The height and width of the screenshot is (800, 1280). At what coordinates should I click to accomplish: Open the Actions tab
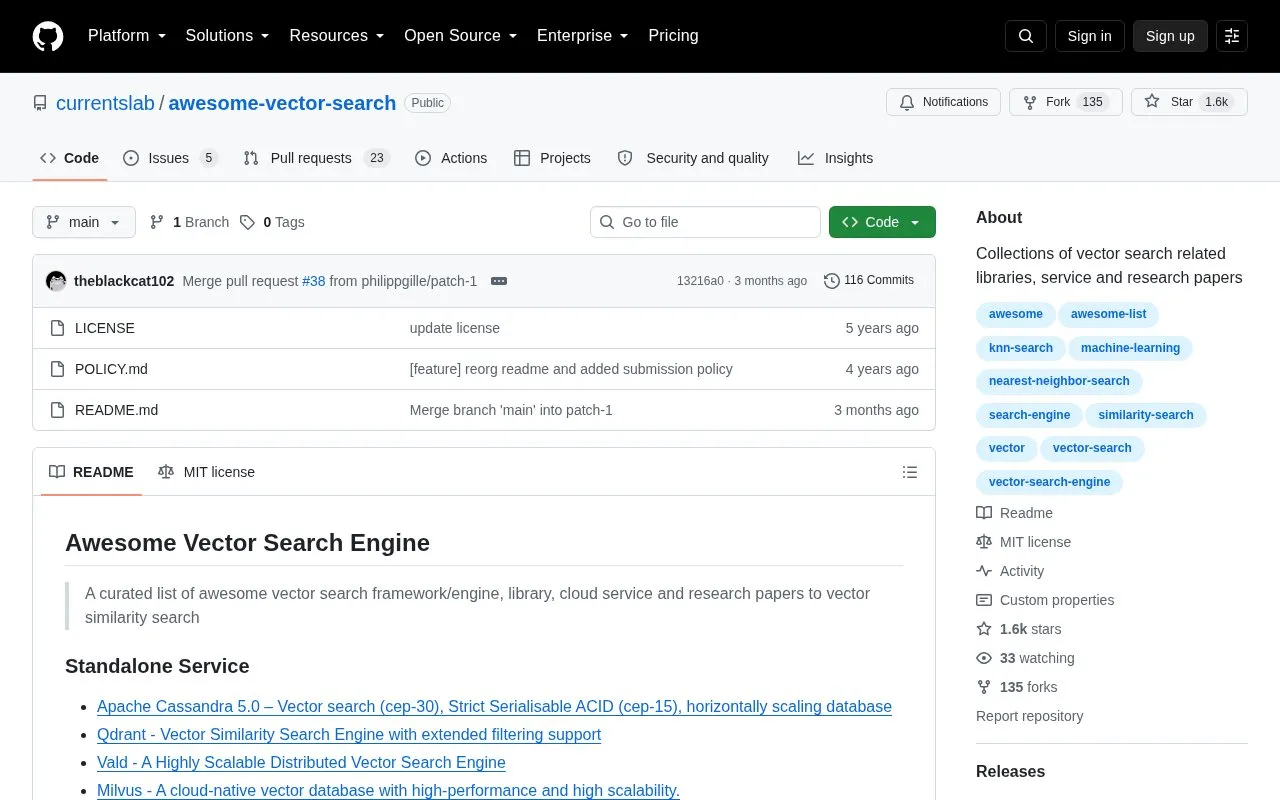point(451,158)
